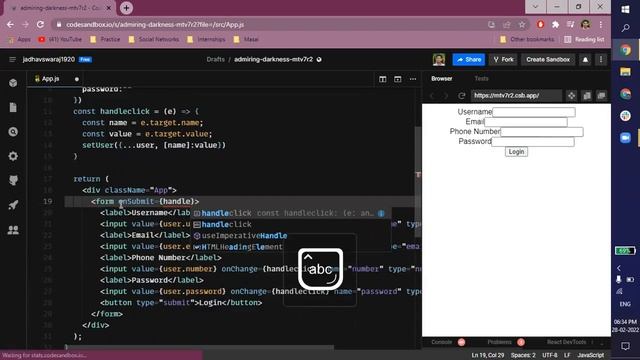Open the Practice bookmarks folder

(x=105, y=39)
